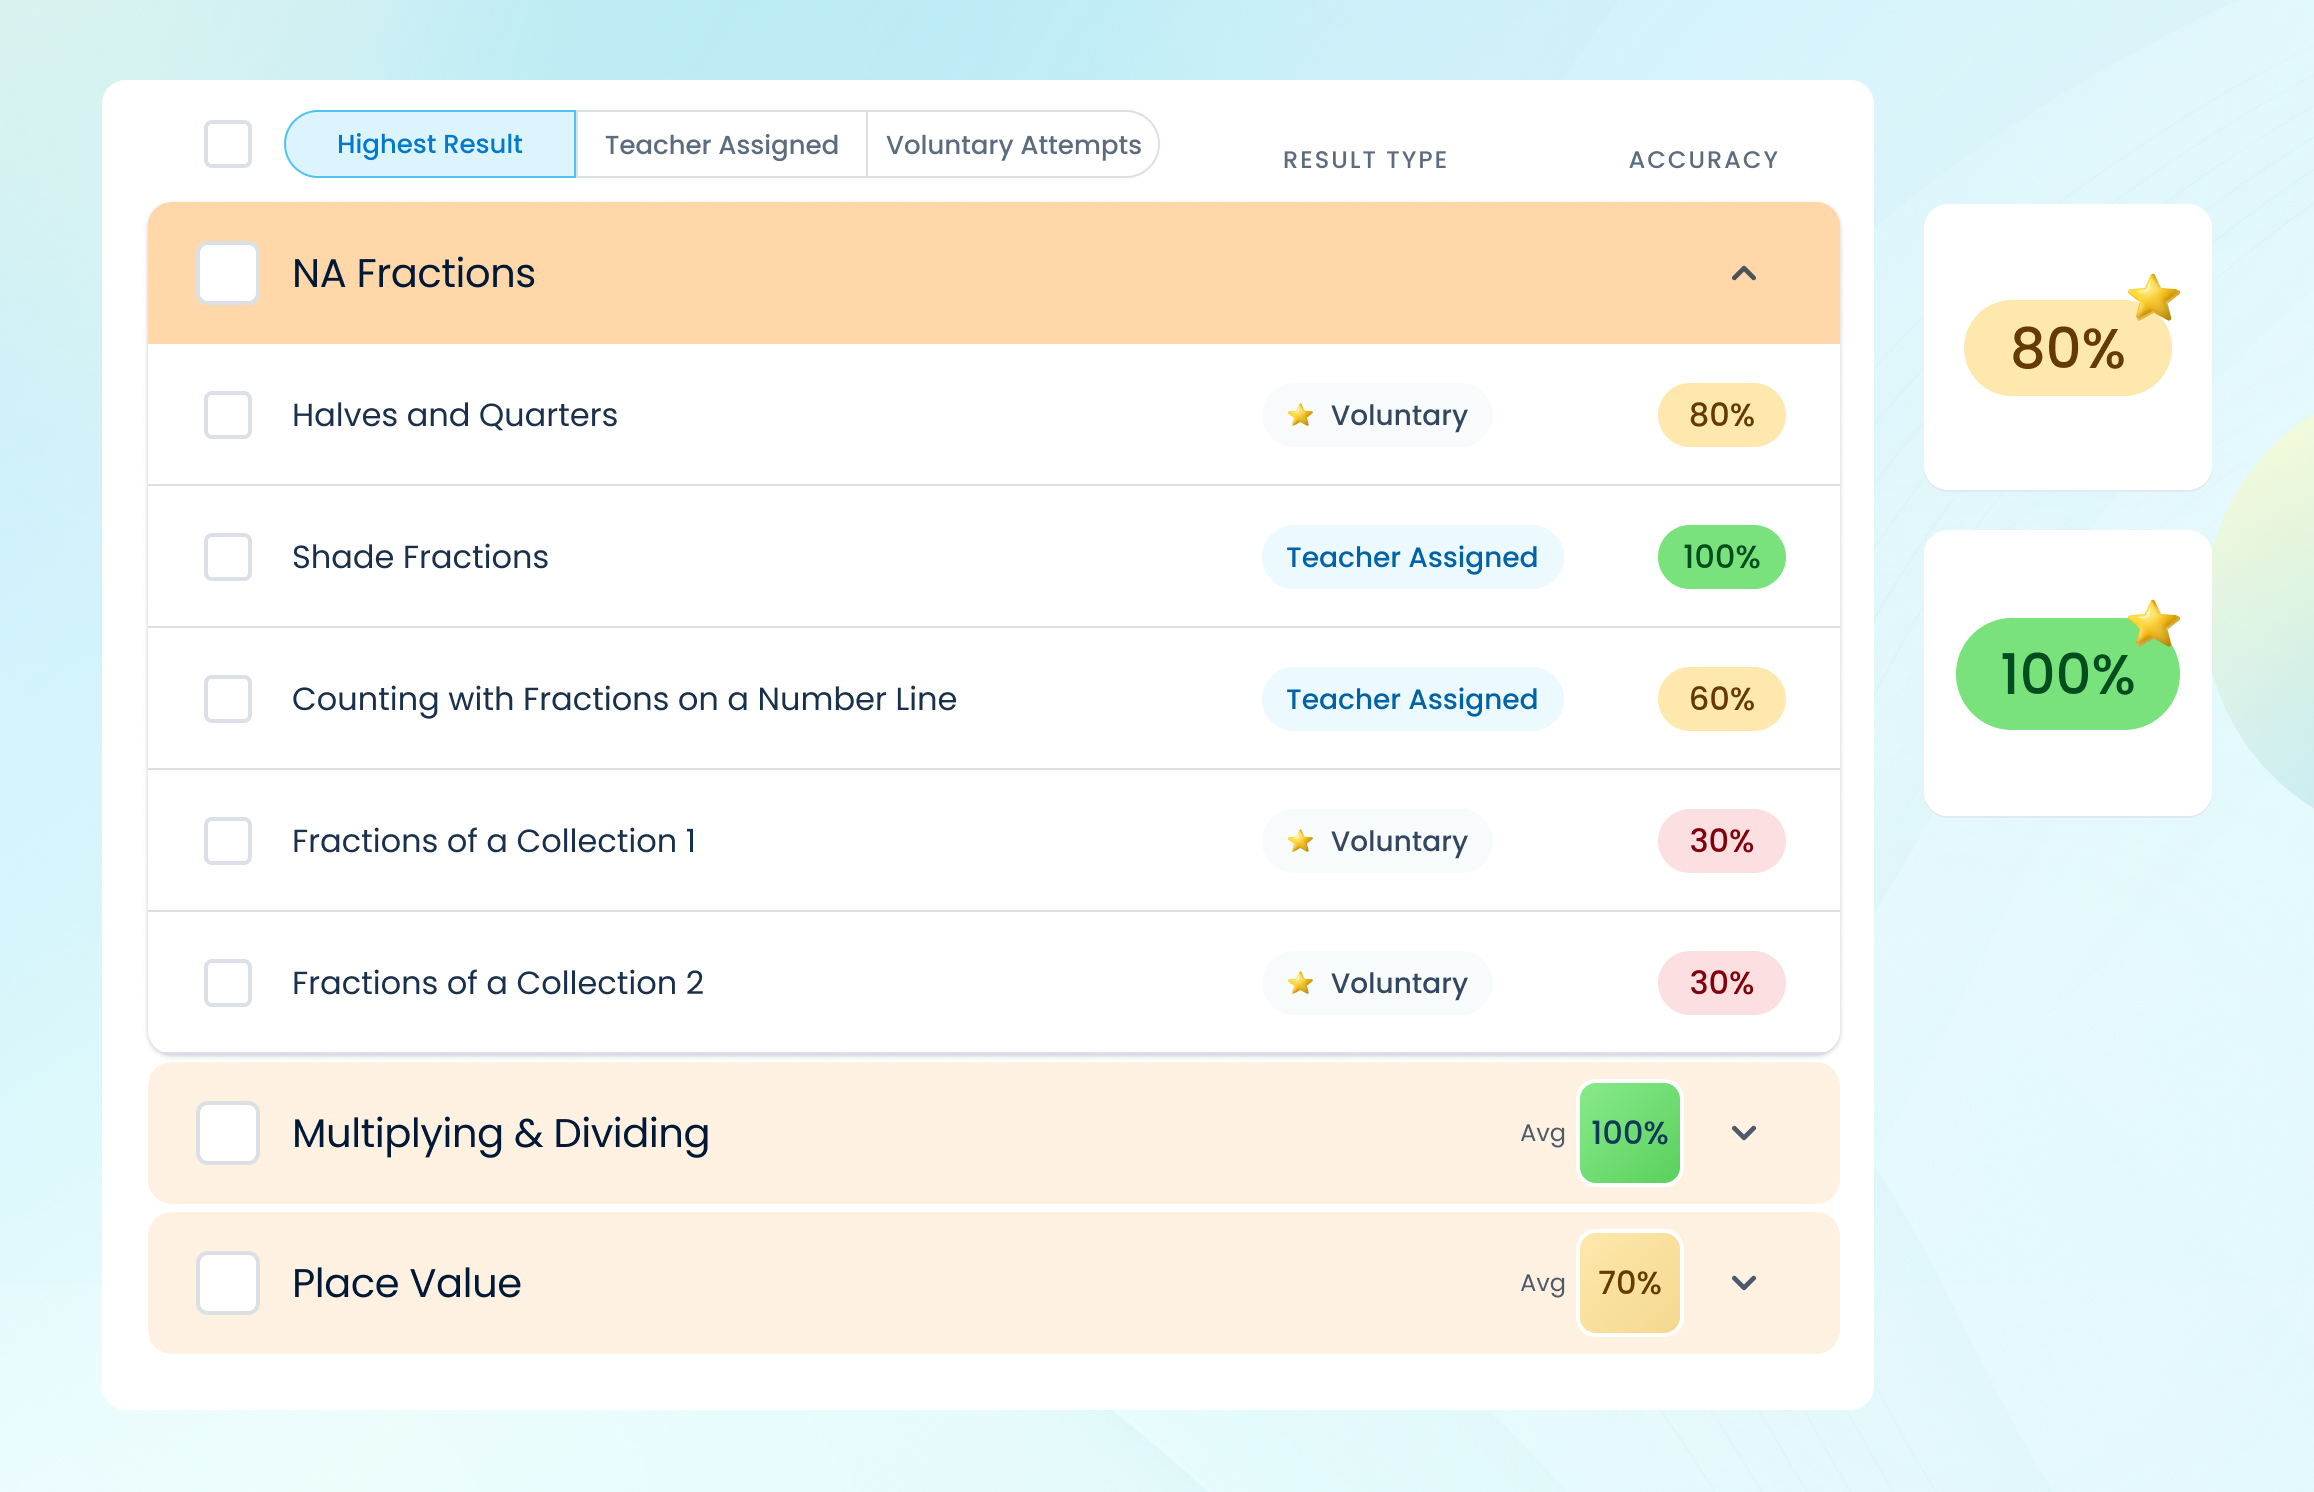Click the 30% accuracy pill on Fractions of a Collection 1
Image resolution: width=2314 pixels, height=1492 pixels.
click(x=1721, y=841)
